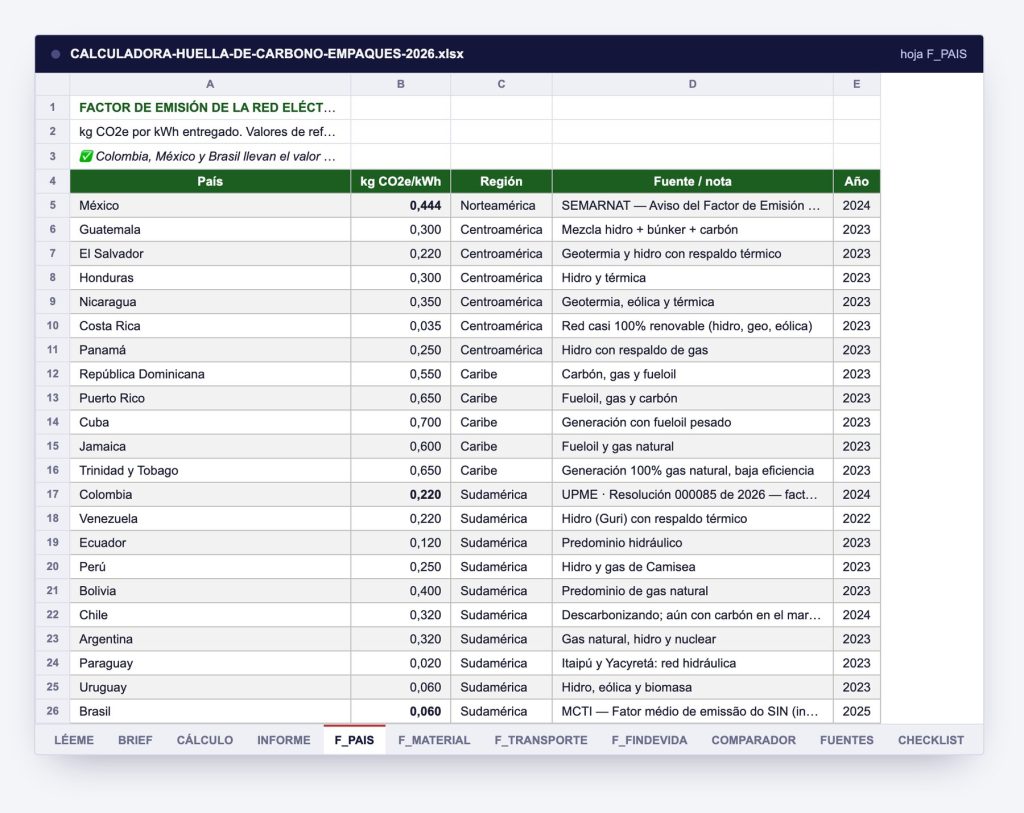This screenshot has width=1024, height=813.
Task: Click the SEMARNAT source cell
Action: pyautogui.click(x=692, y=205)
